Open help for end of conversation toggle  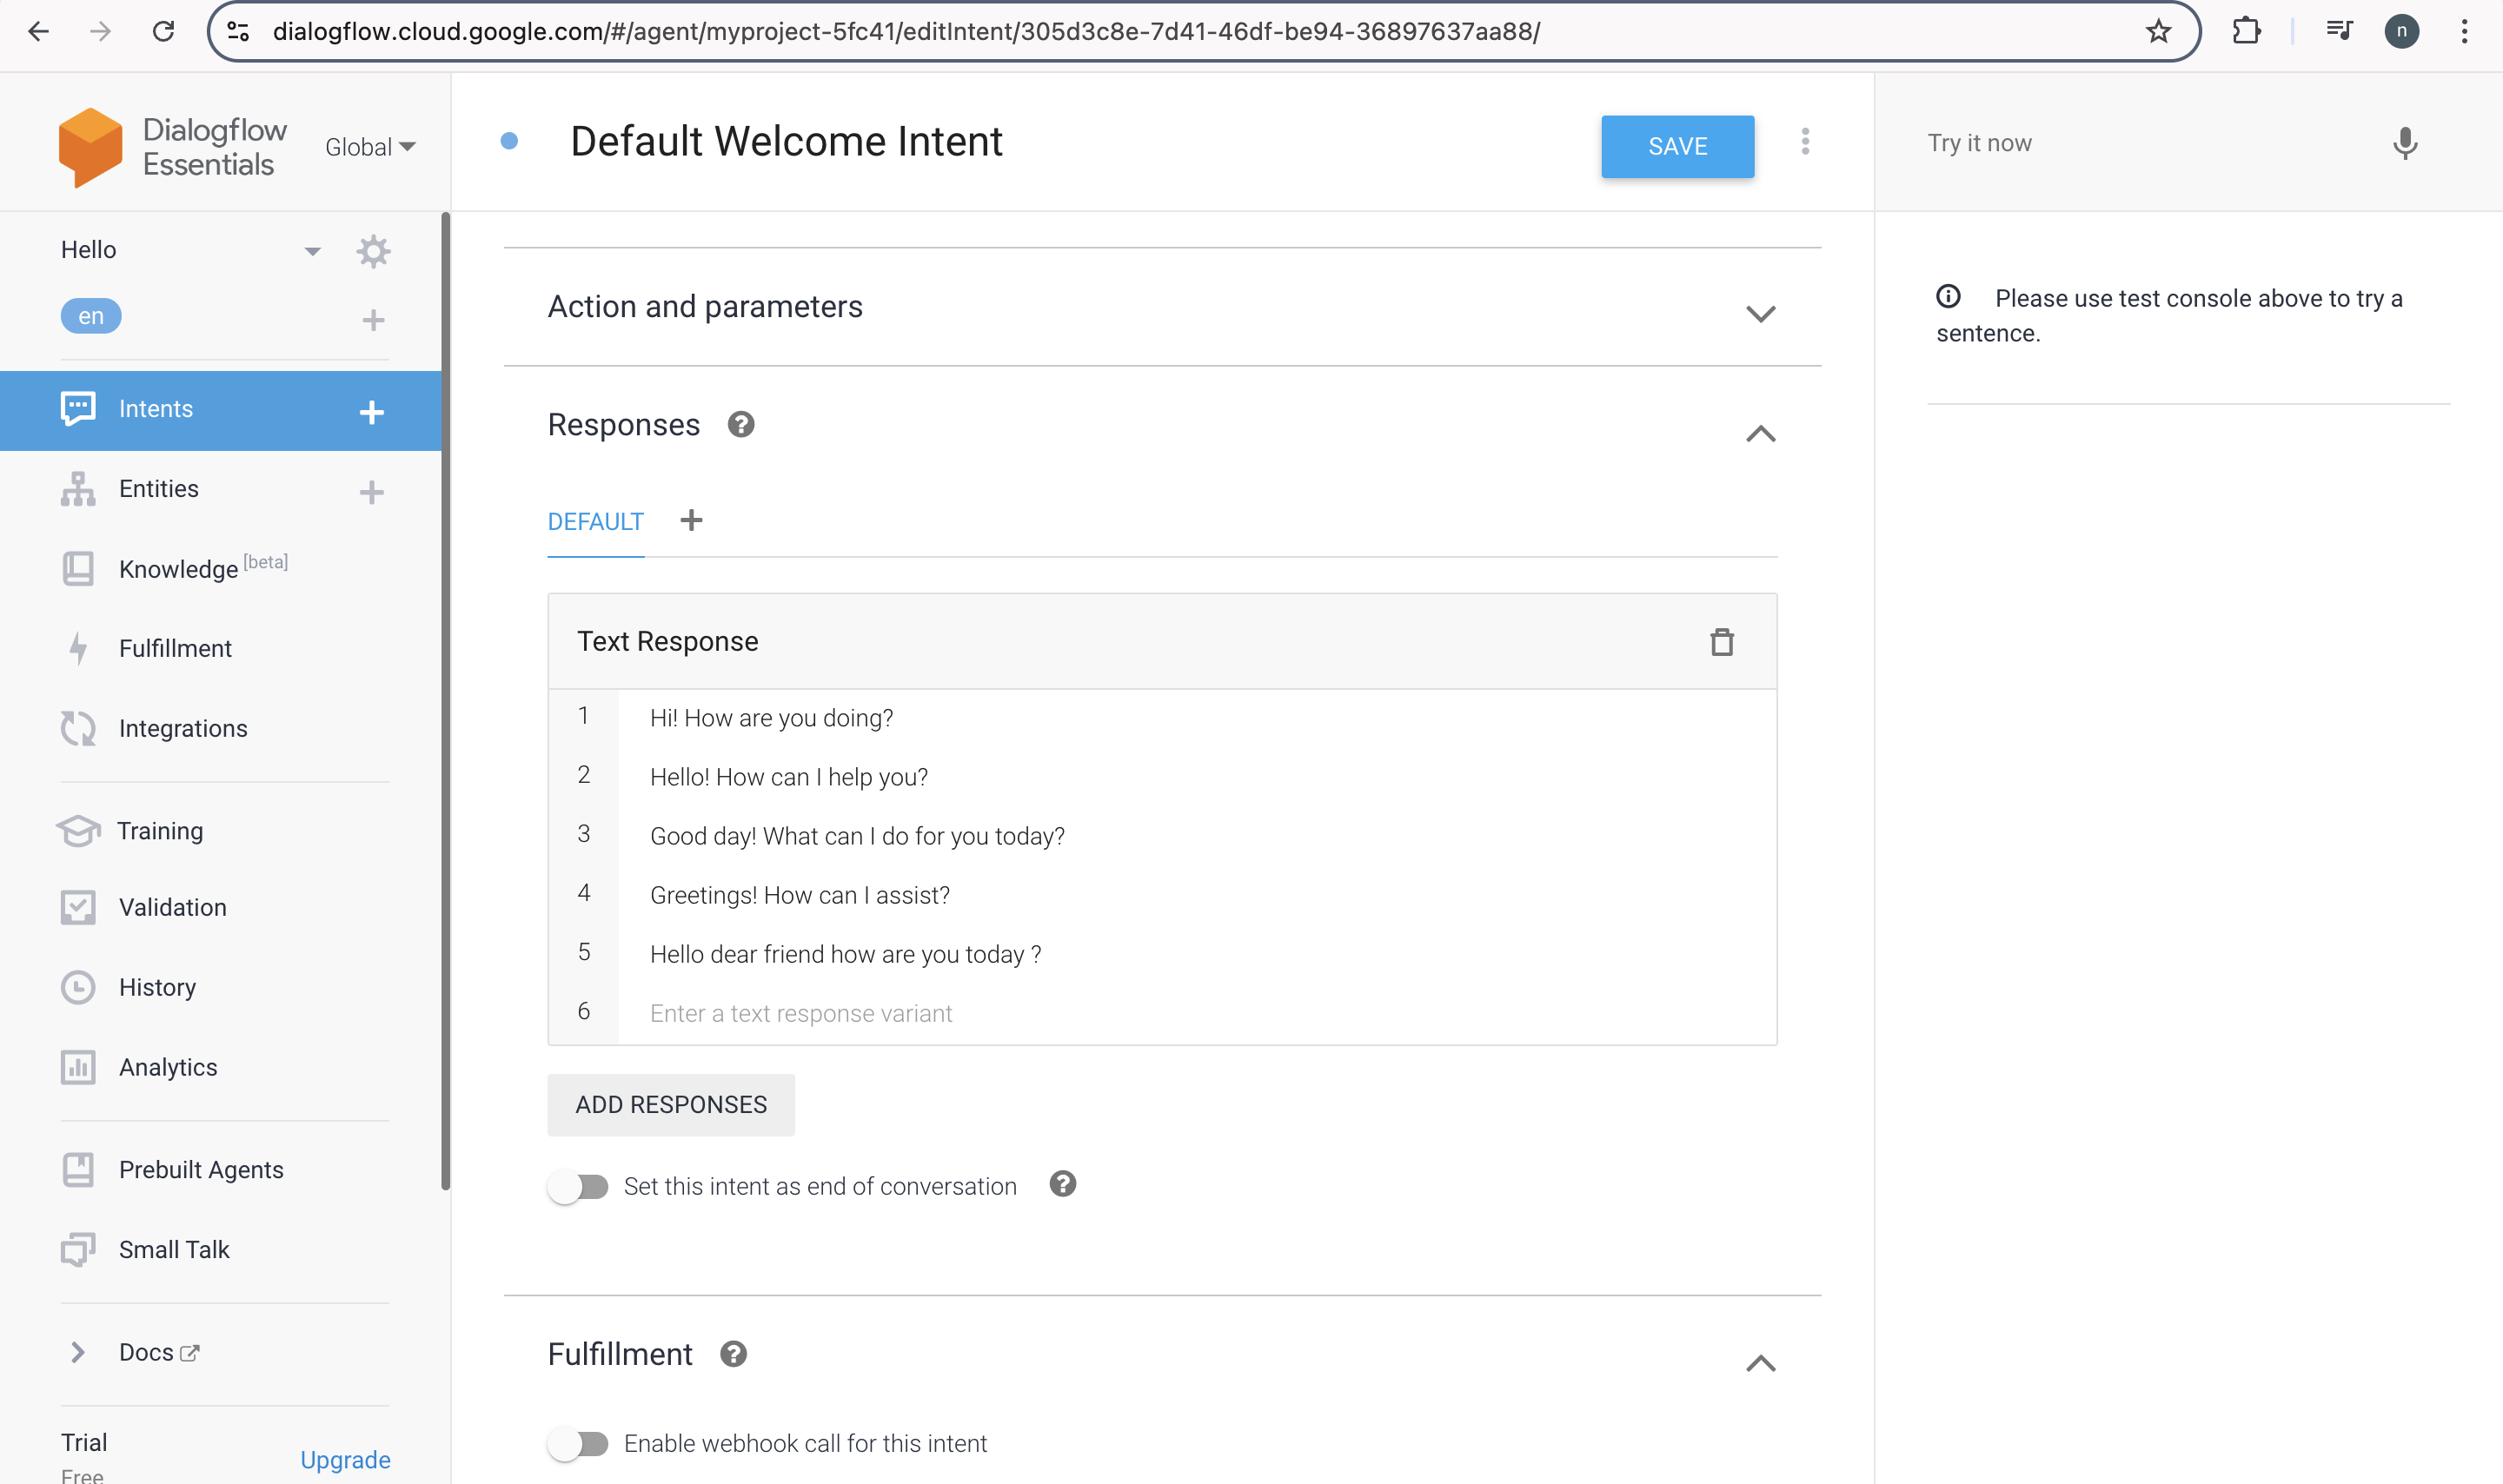coord(1063,1185)
